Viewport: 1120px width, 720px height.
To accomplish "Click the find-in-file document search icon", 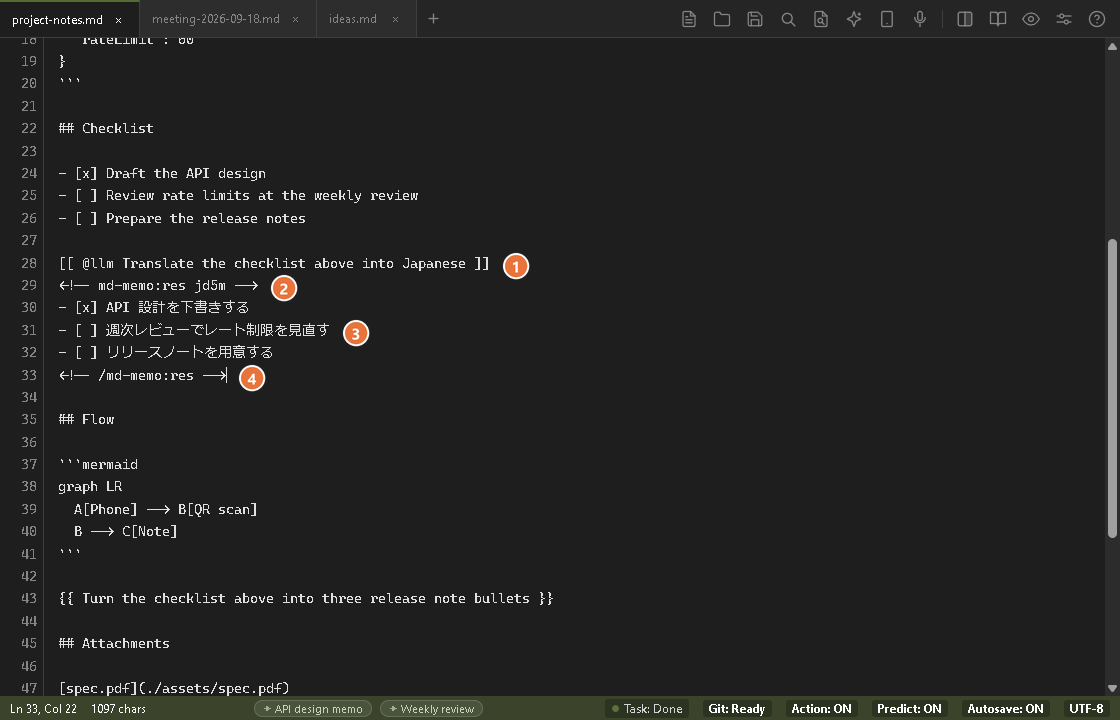I will (821, 19).
